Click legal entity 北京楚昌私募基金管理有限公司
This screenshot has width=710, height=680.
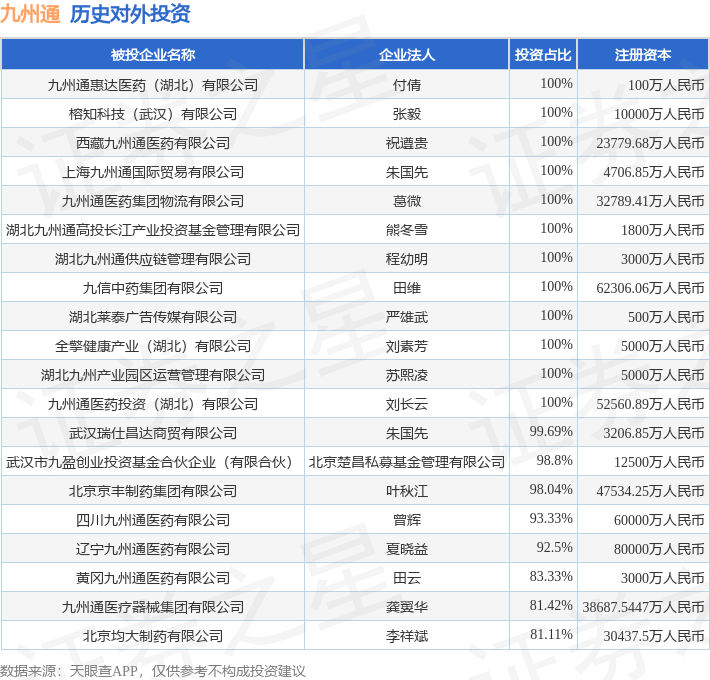407,461
